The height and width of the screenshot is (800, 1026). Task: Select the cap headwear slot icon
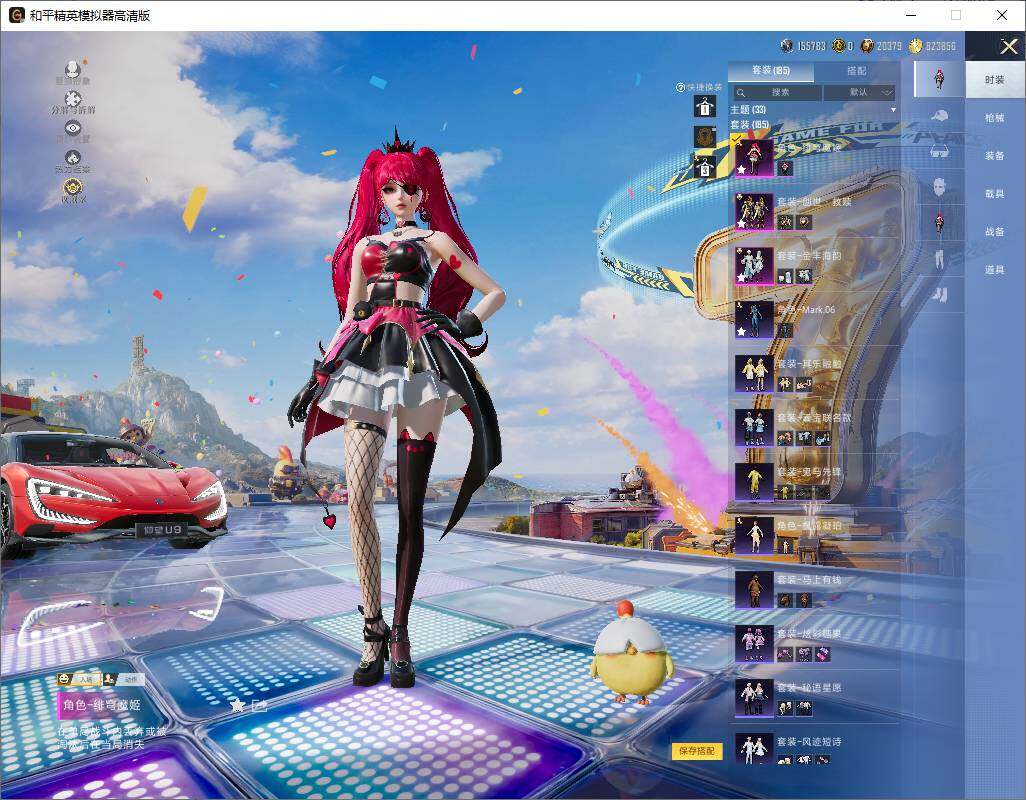(x=939, y=116)
